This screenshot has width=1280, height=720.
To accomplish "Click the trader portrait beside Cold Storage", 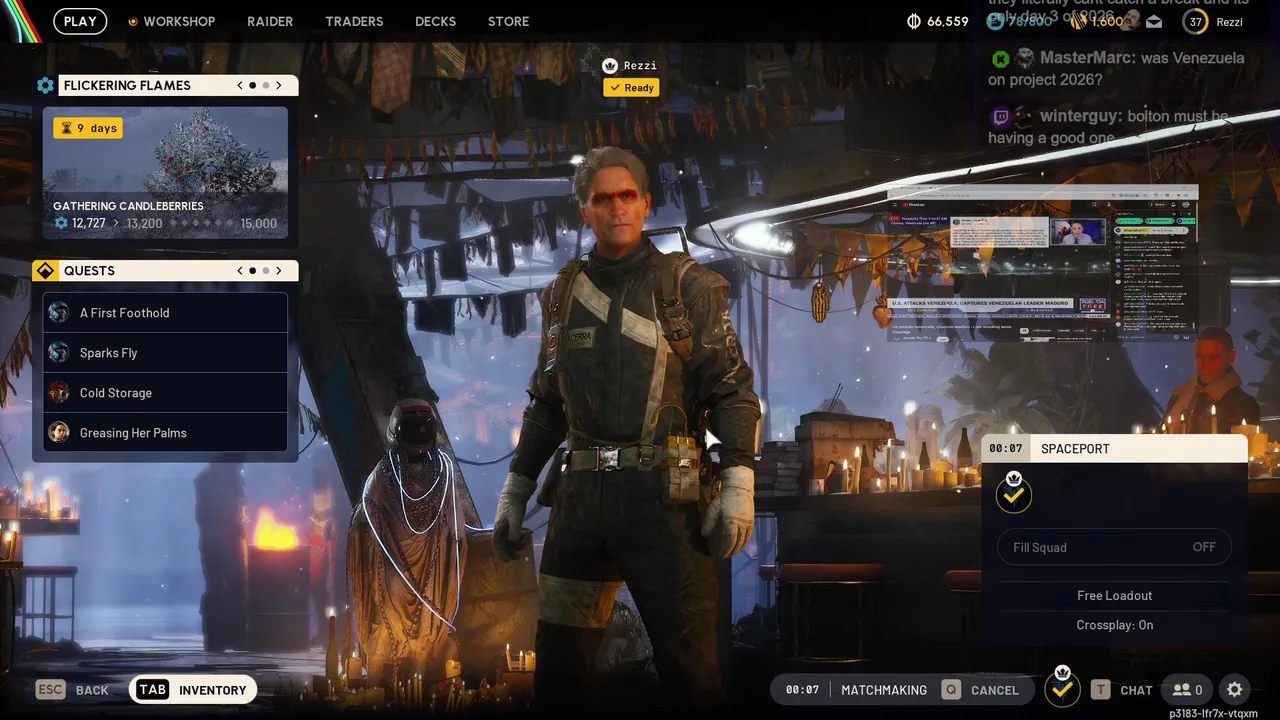I will click(x=59, y=392).
